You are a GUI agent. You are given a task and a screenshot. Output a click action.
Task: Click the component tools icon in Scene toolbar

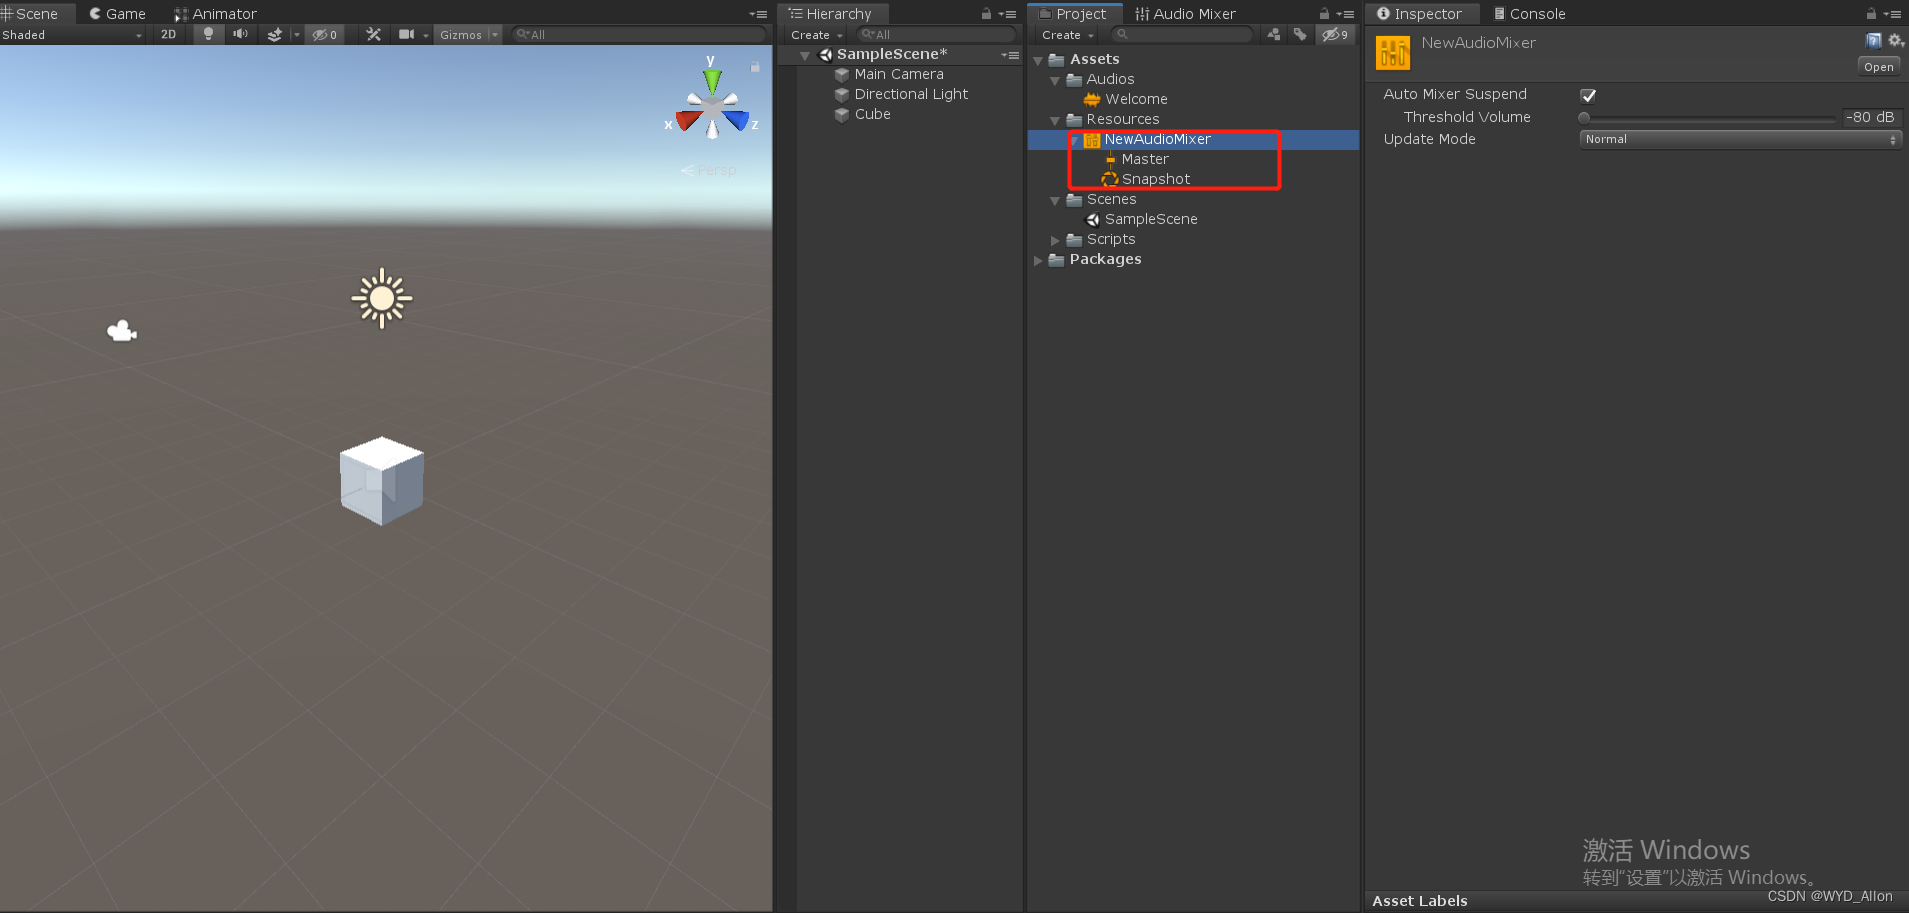coord(374,34)
